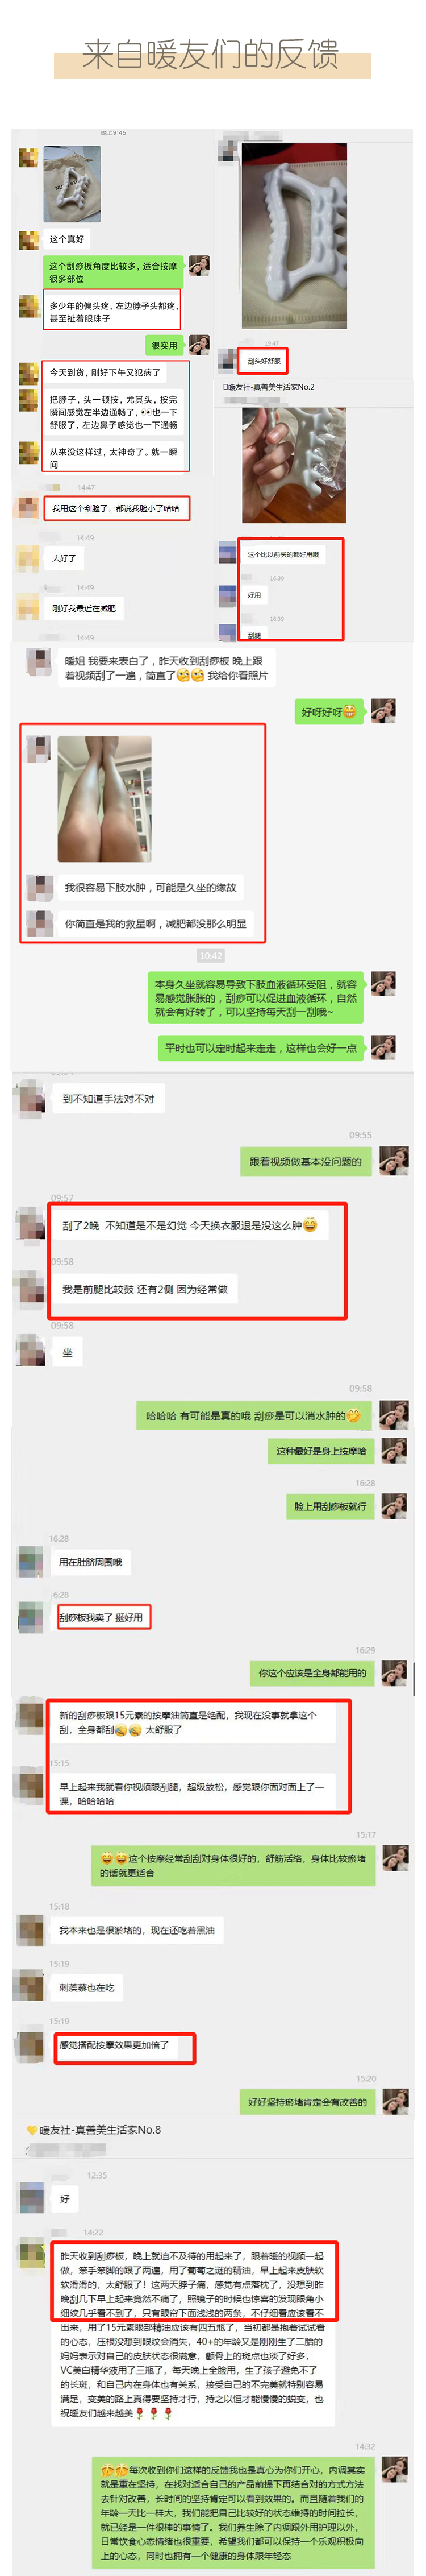Open the small gua sha board photo in first chat
426x2576 pixels.
(x=72, y=183)
